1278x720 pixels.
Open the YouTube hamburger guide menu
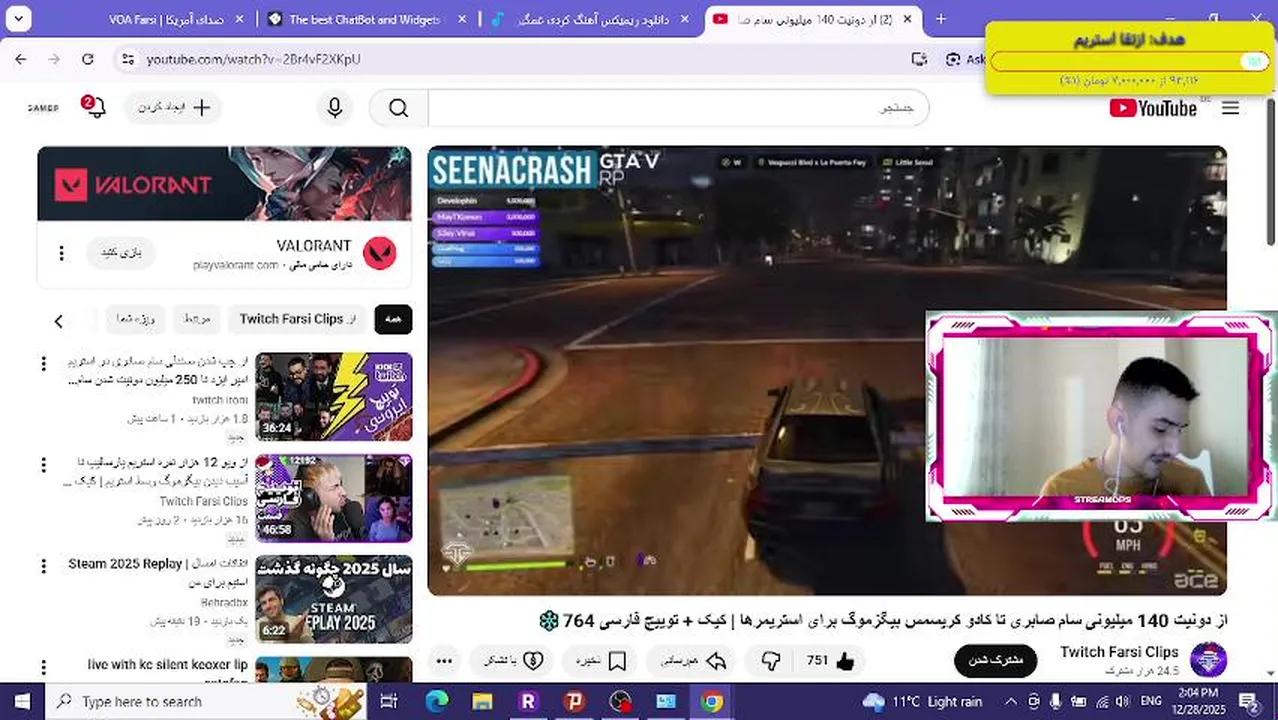[1230, 108]
